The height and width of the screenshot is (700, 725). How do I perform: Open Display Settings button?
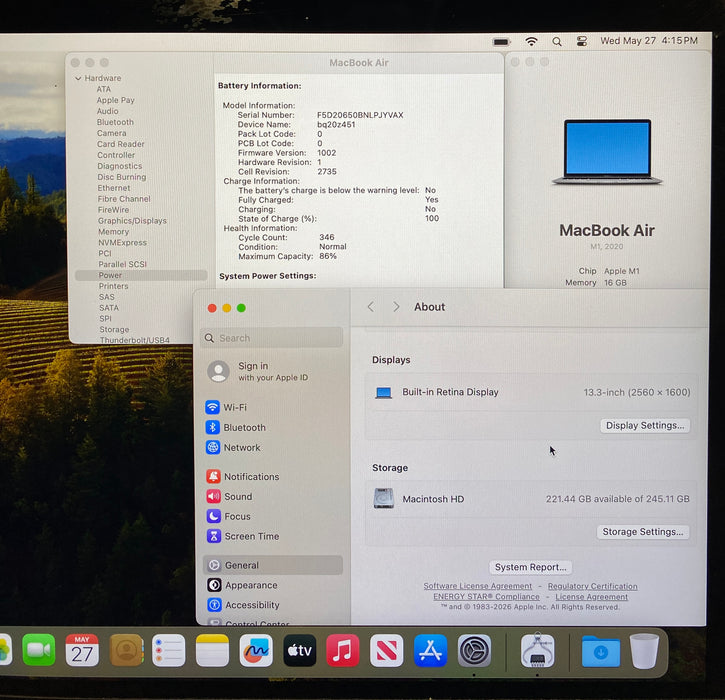pyautogui.click(x=645, y=425)
